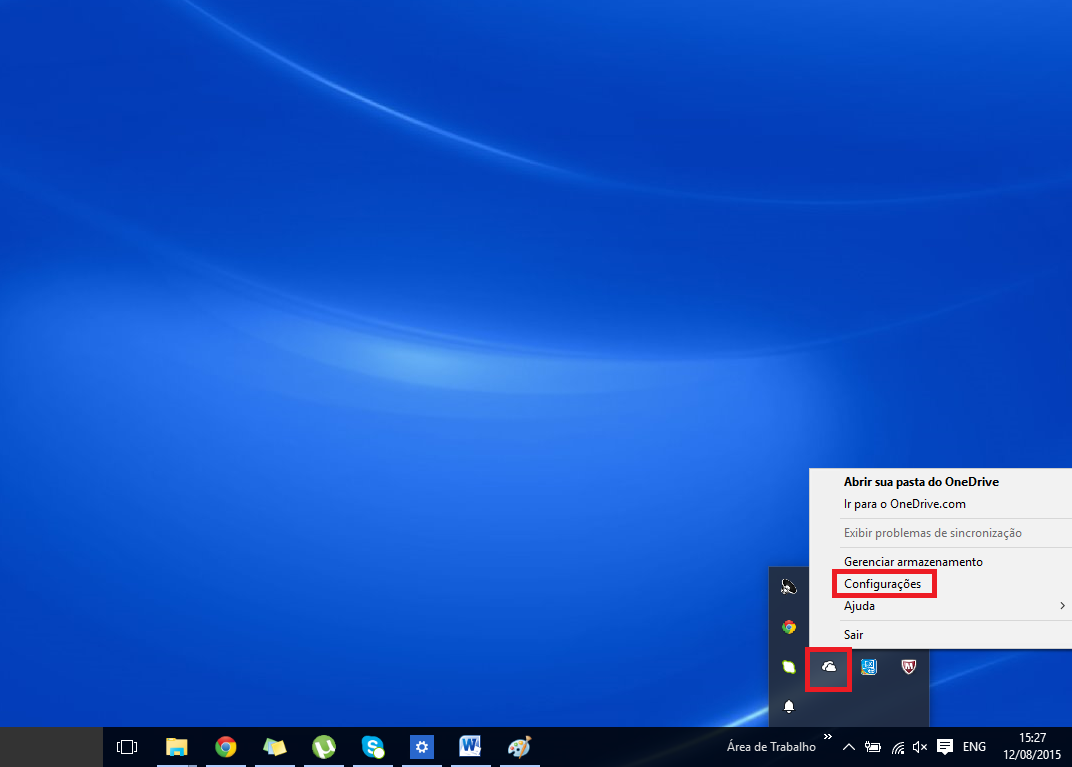The image size is (1072, 767).
Task: Select Configurações in the OneDrive menu
Action: tap(884, 583)
